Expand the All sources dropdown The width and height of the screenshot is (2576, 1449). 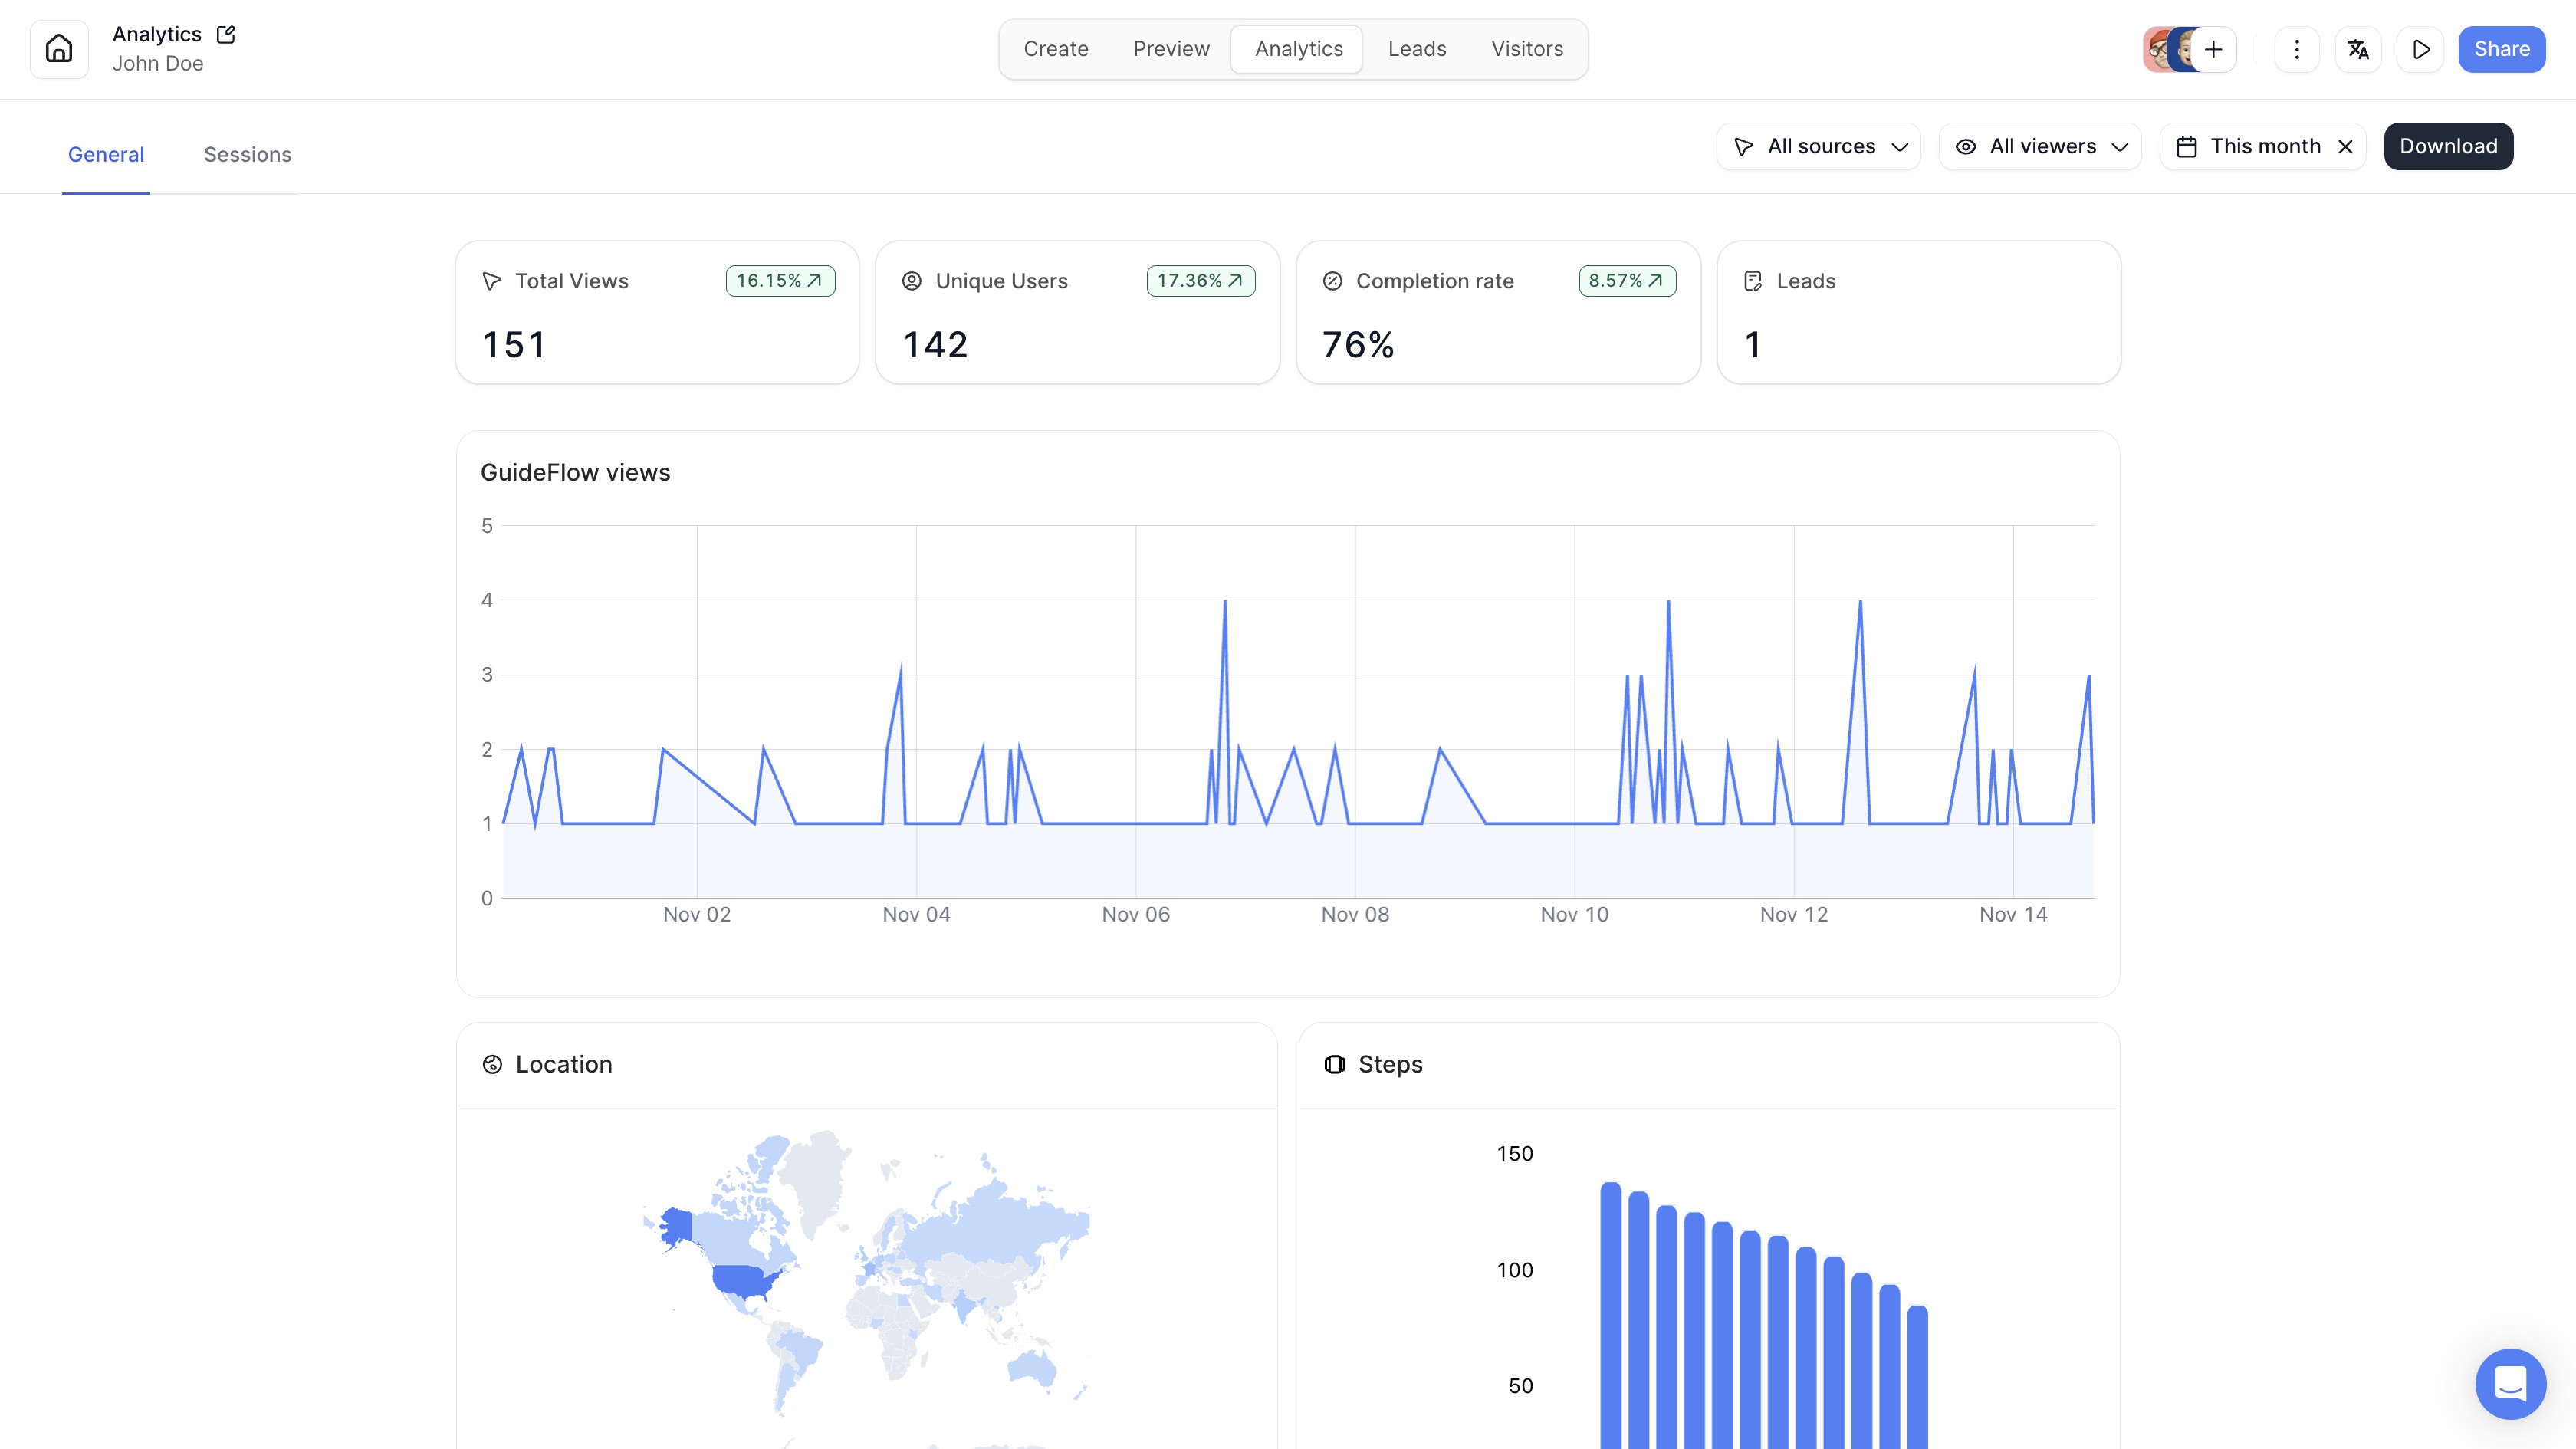tap(1819, 147)
